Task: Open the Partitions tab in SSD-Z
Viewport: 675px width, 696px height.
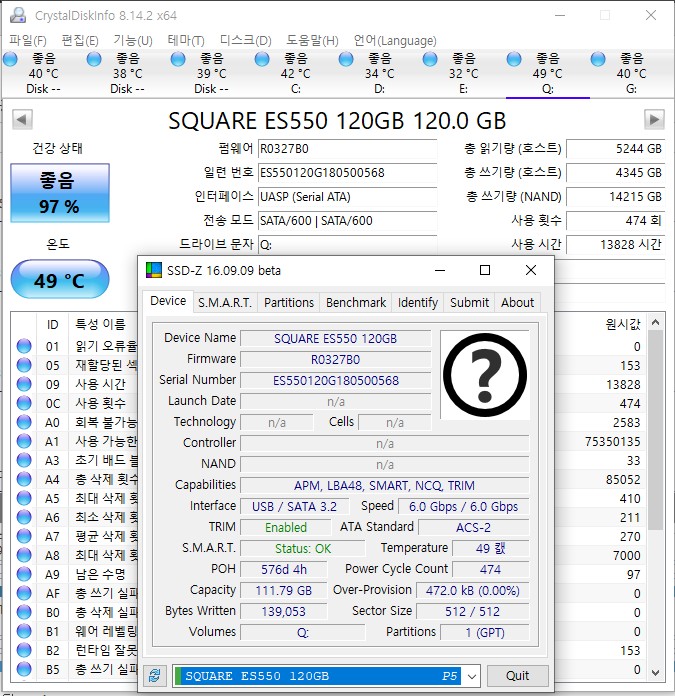Action: (x=289, y=303)
